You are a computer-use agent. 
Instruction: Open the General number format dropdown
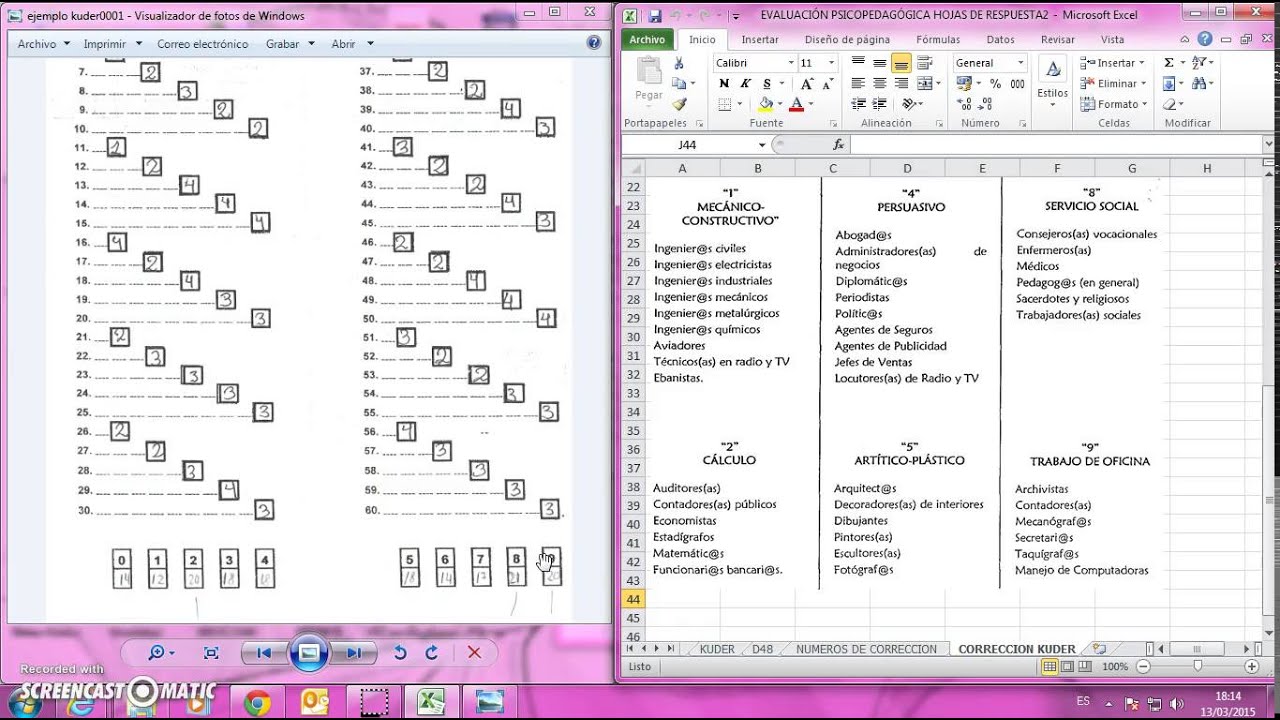(1021, 63)
